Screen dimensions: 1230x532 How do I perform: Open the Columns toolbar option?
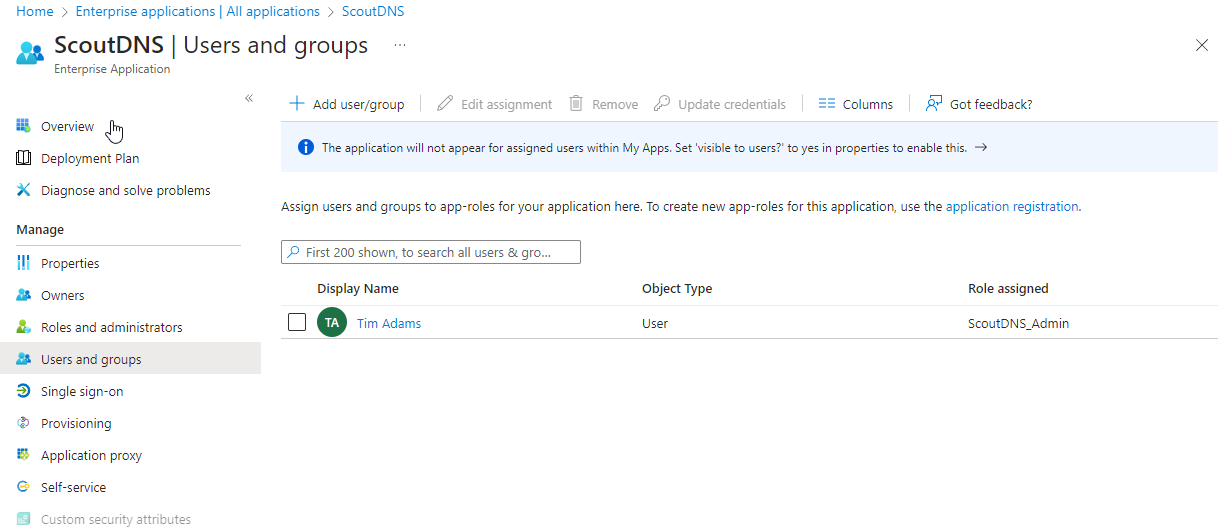click(x=855, y=104)
